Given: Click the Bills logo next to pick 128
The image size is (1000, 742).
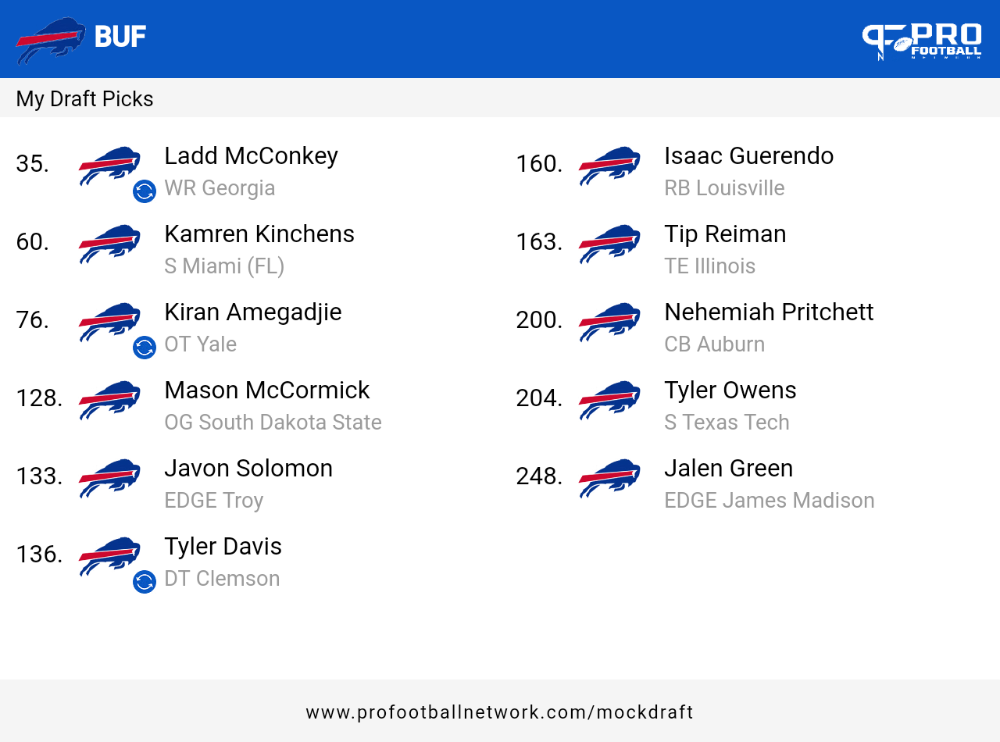Looking at the screenshot, I should 110,399.
